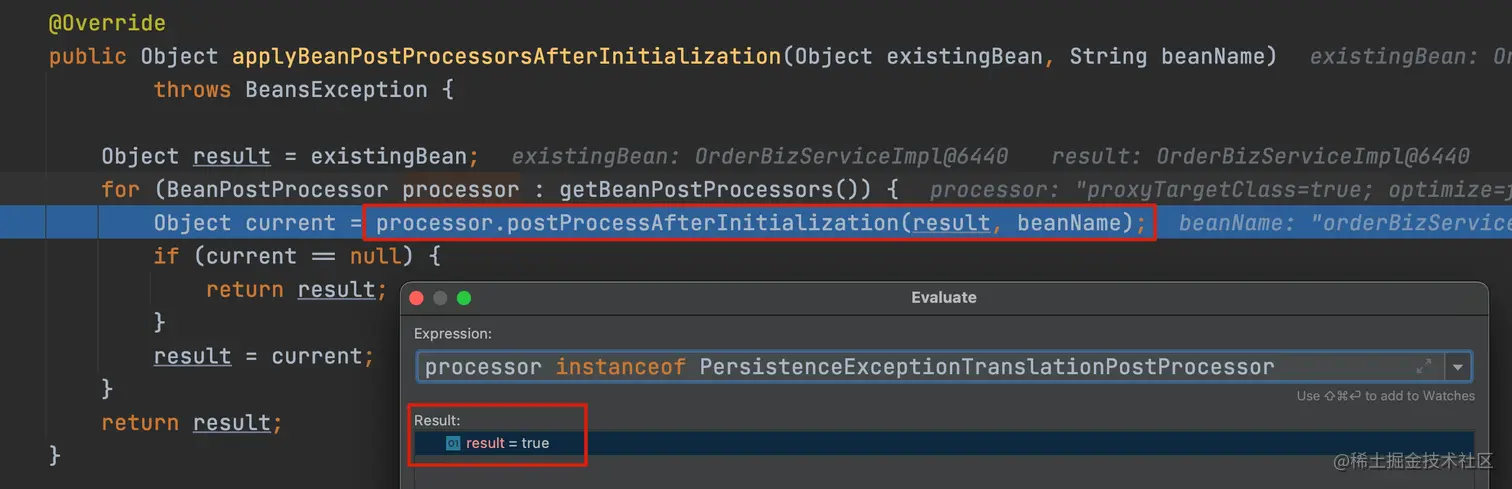Viewport: 1512px width, 489px height.
Task: Click the @Override annotation
Action: click(x=107, y=23)
